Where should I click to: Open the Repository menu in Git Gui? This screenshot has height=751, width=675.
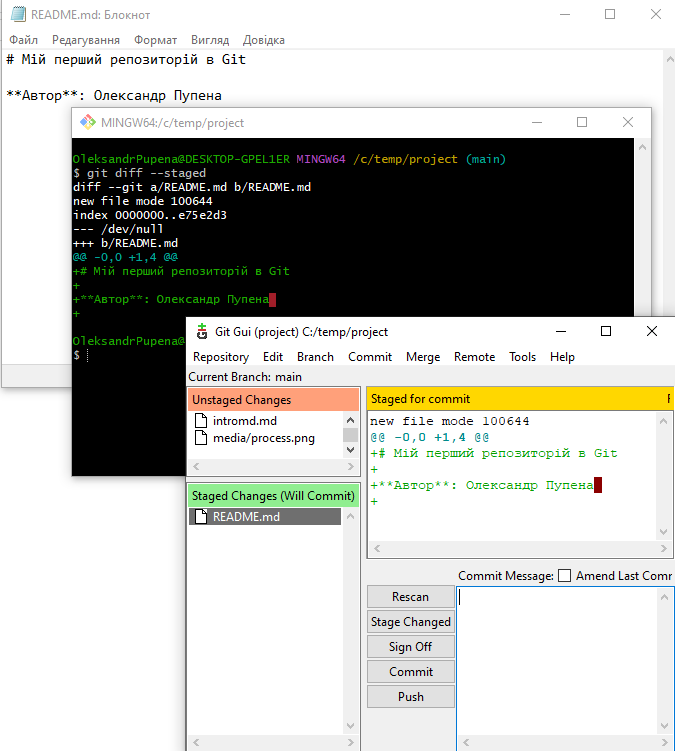[x=221, y=357]
